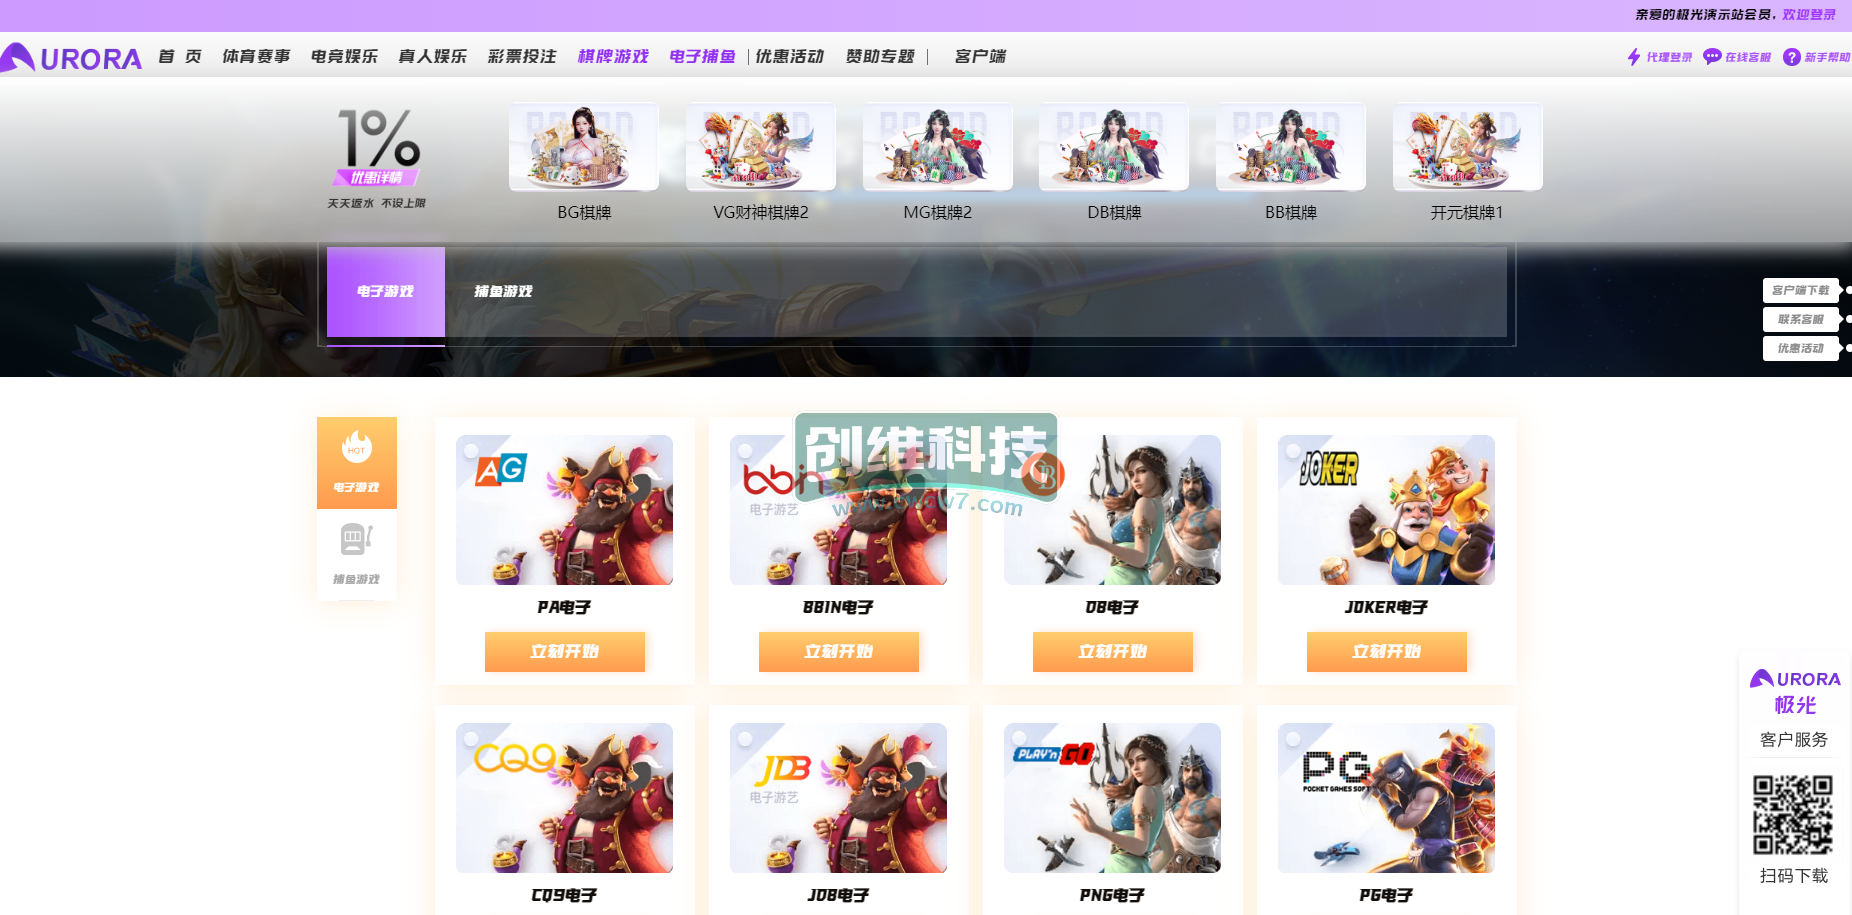
Task: Open the 开元棋牌1 game thumbnail
Action: 1468,146
